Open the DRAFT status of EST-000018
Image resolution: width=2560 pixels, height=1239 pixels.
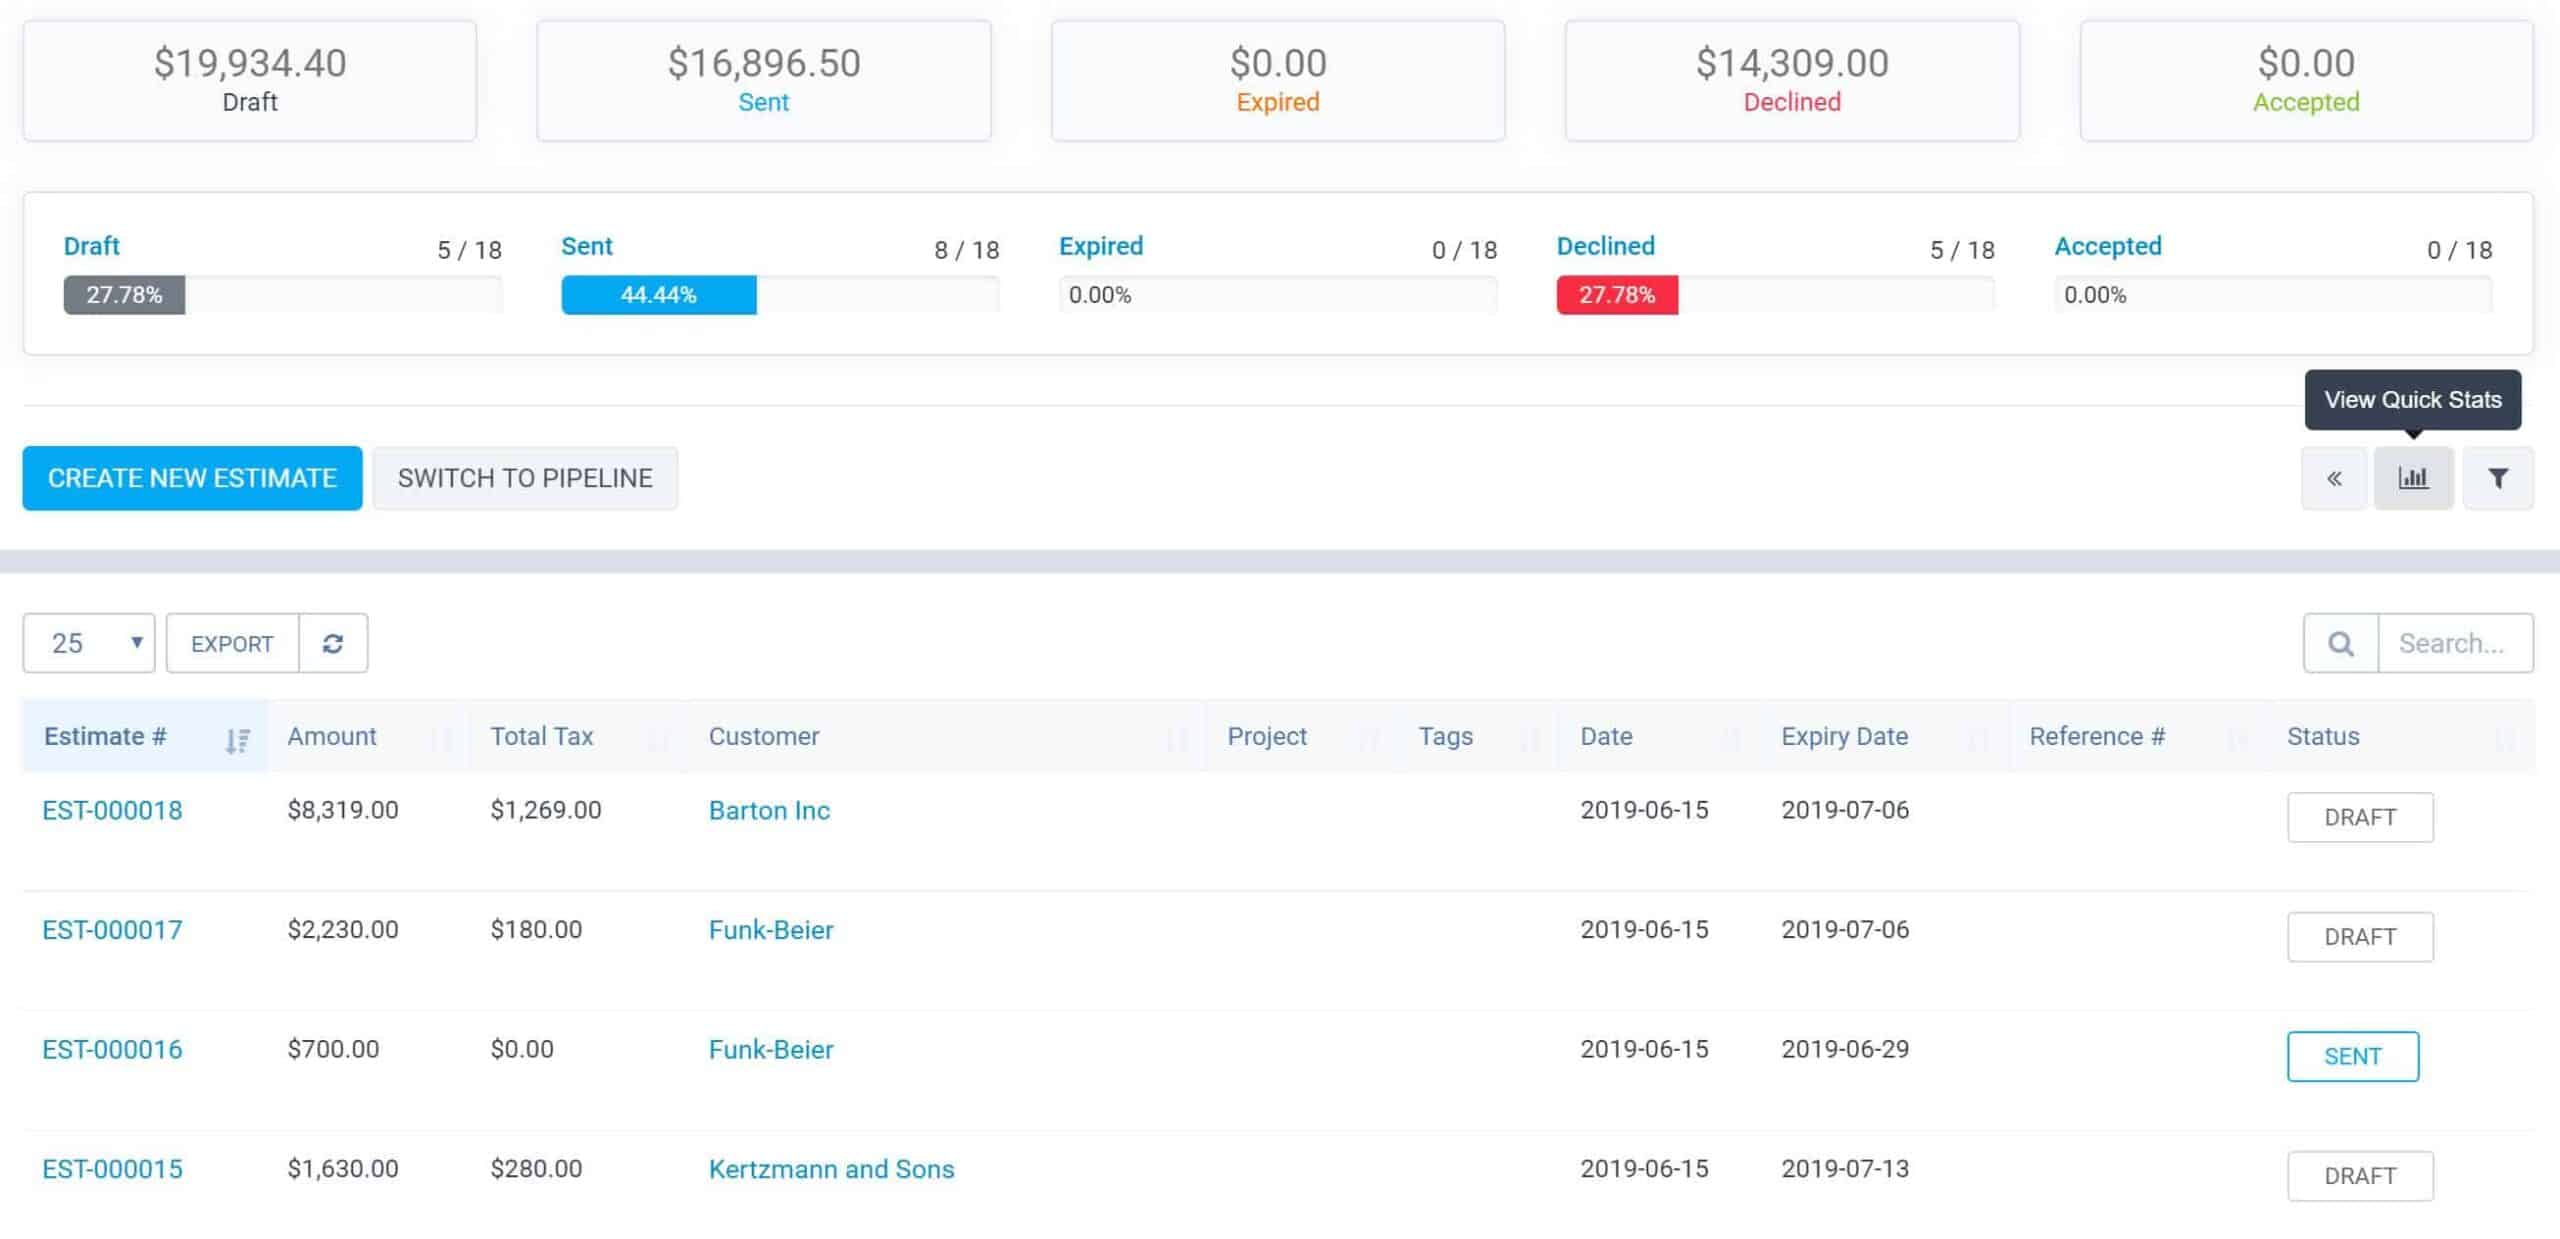coord(2359,817)
